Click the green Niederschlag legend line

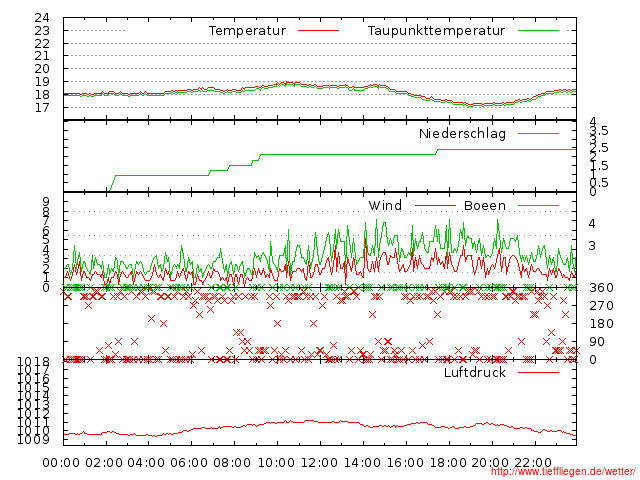[x=538, y=133]
